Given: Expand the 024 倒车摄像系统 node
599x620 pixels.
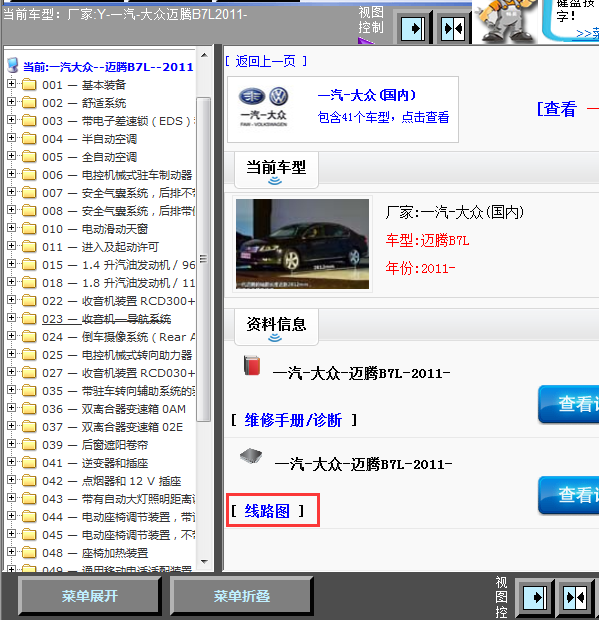Looking at the screenshot, I should click(x=11, y=335).
